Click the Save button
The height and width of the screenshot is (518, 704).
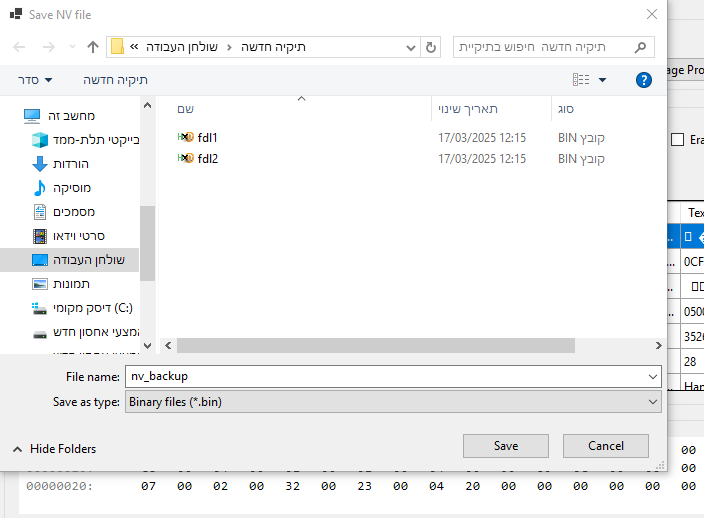point(505,446)
